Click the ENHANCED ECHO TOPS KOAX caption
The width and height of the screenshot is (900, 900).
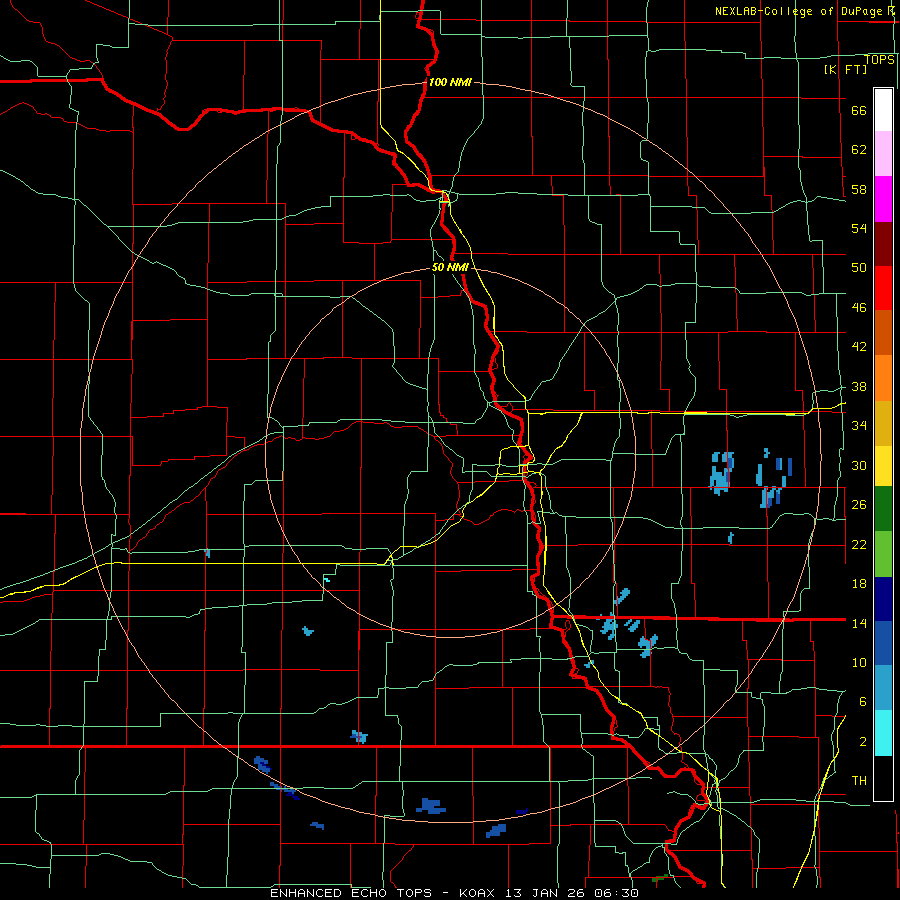[x=454, y=893]
